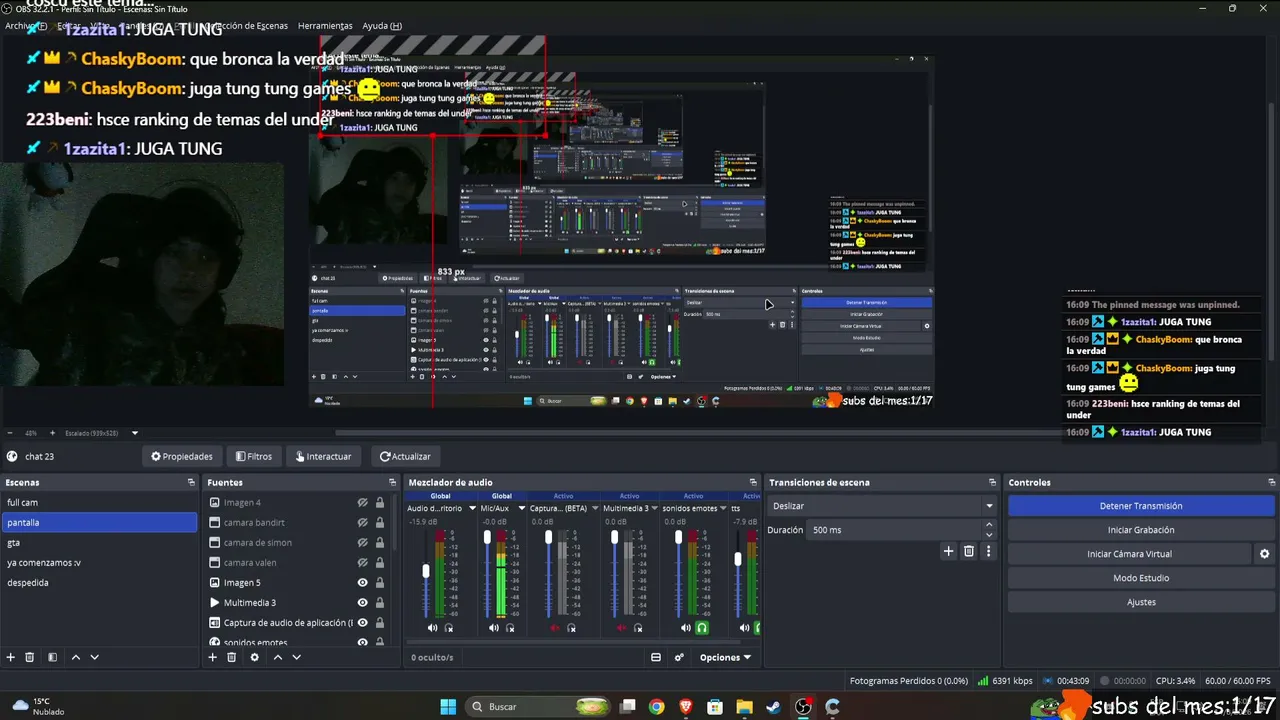Undock the Mezclador de audio panel
Image resolution: width=1280 pixels, height=720 pixels.
pyautogui.click(x=753, y=482)
